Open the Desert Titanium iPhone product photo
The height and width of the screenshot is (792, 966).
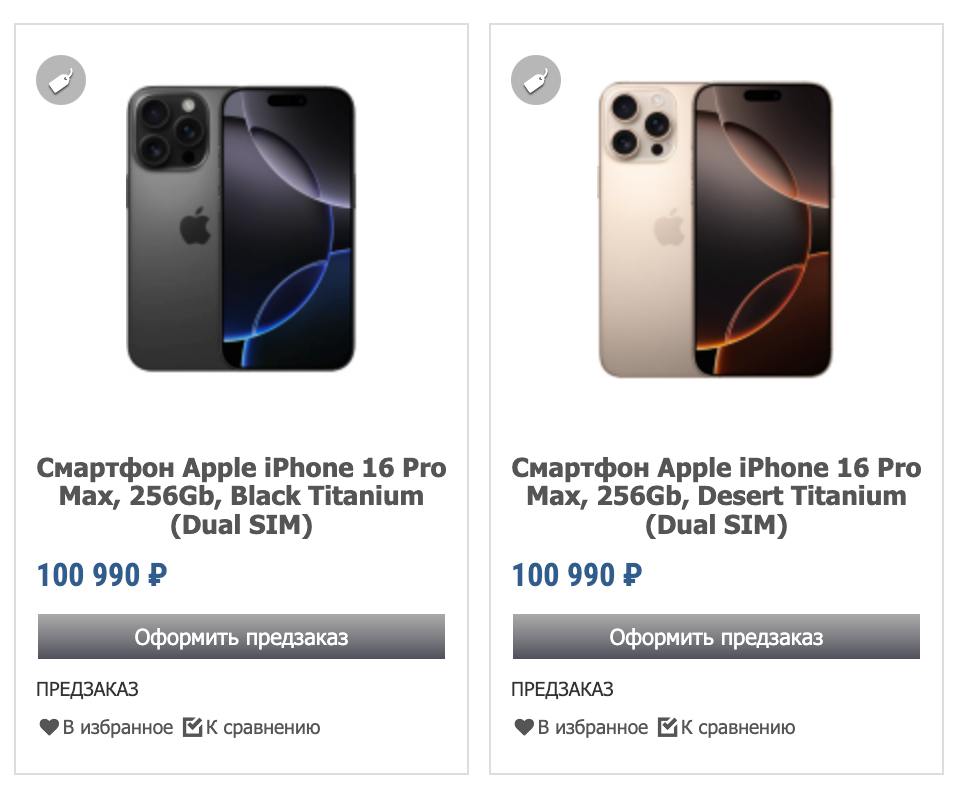(x=716, y=229)
